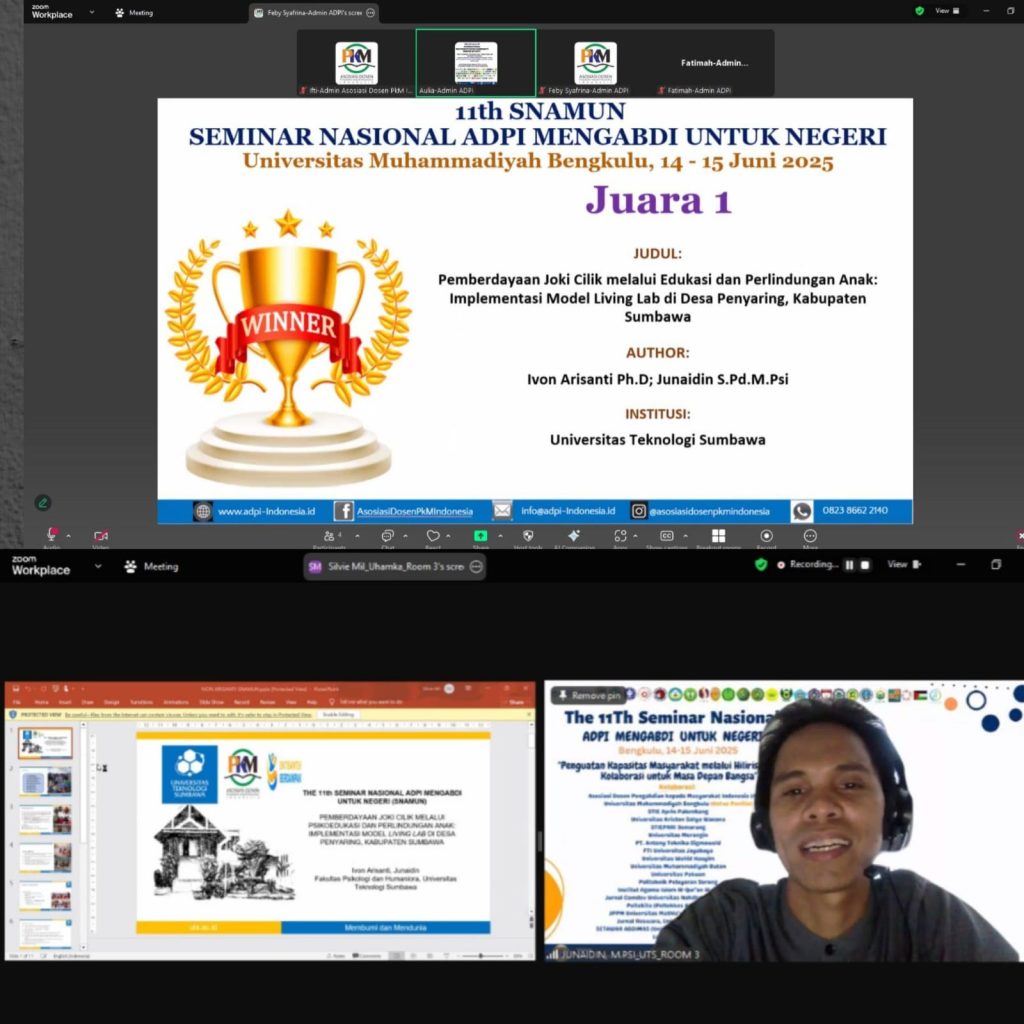The height and width of the screenshot is (1024, 1024).
Task: Expand the Participants options caret
Action: [x=357, y=536]
